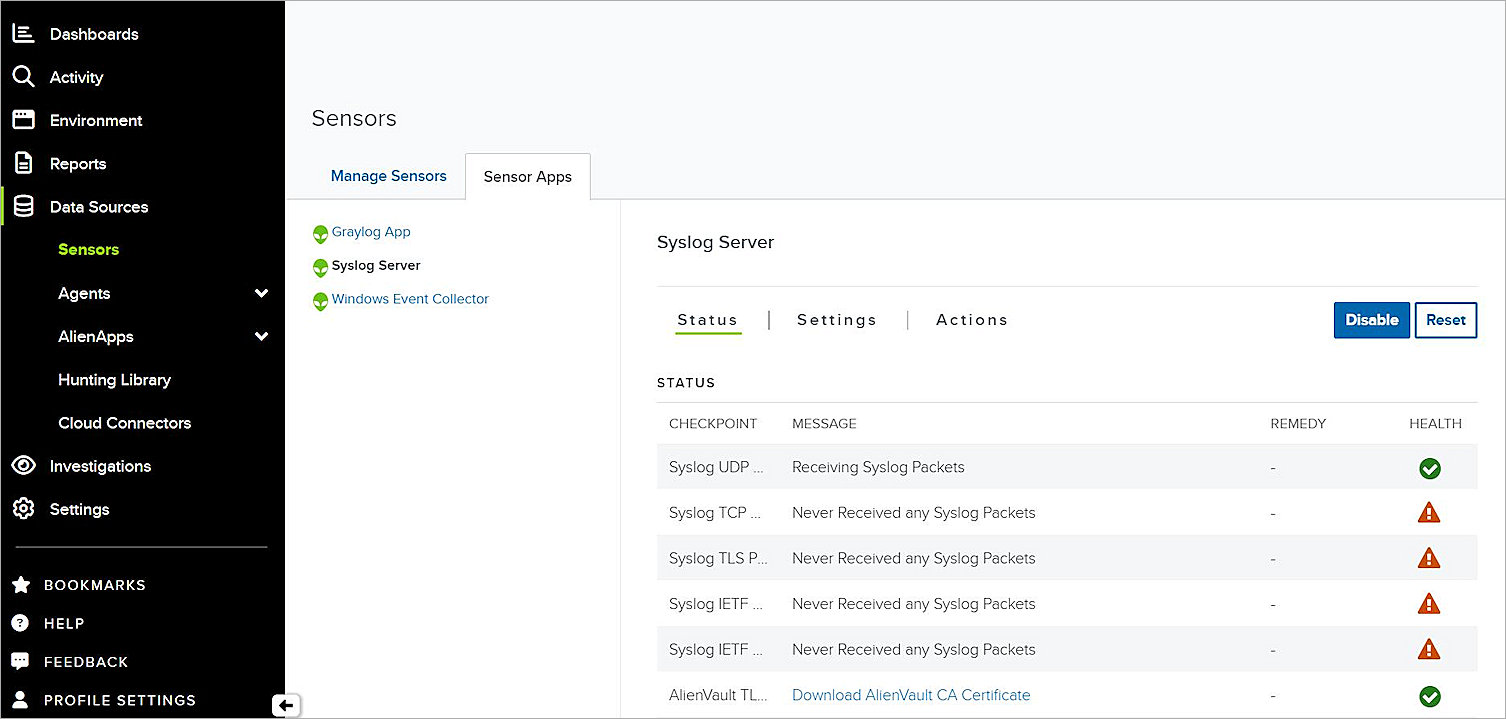Image resolution: width=1506 pixels, height=719 pixels.
Task: Click the green alien icon beside Graylog App
Action: (320, 232)
